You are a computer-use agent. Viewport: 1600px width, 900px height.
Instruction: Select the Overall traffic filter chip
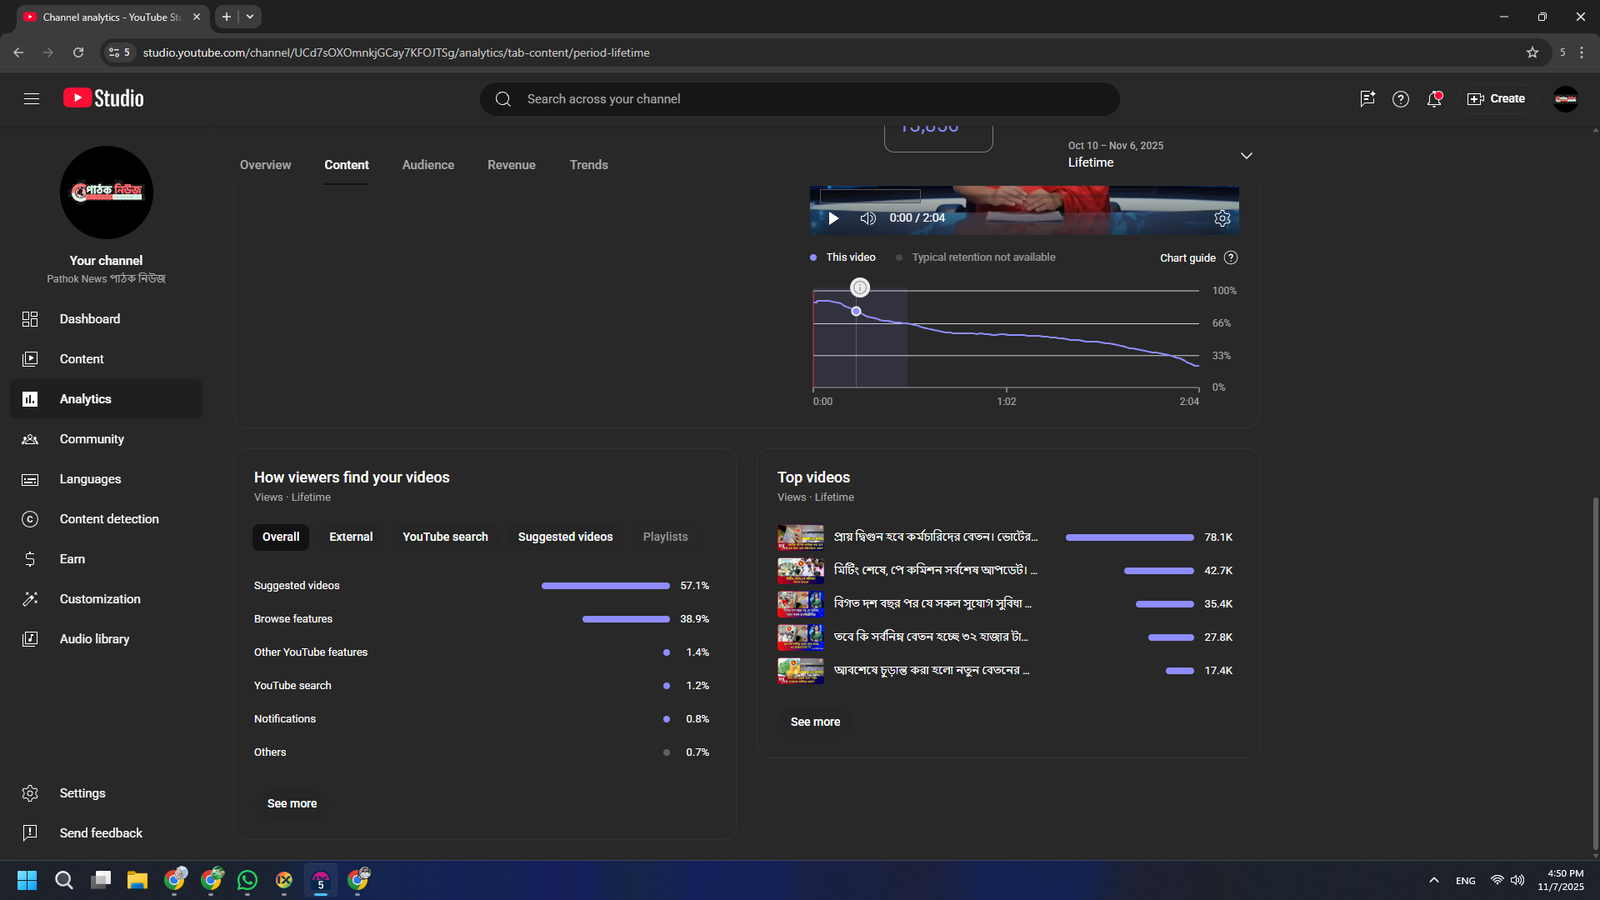pyautogui.click(x=281, y=537)
